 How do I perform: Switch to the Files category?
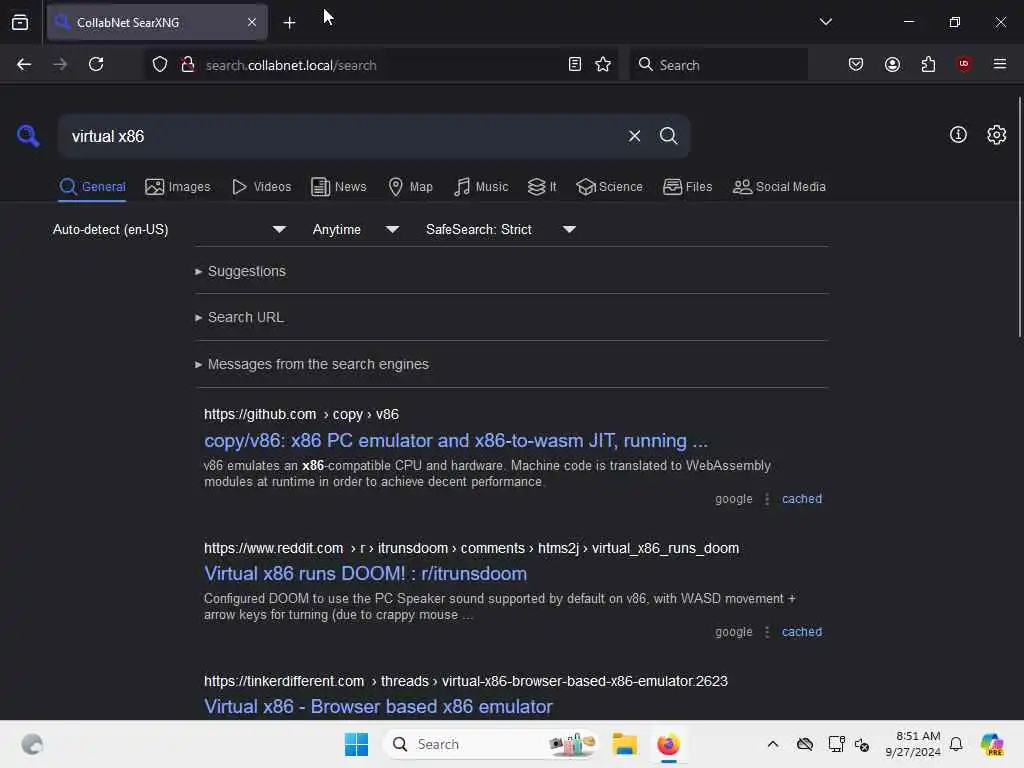pos(687,187)
